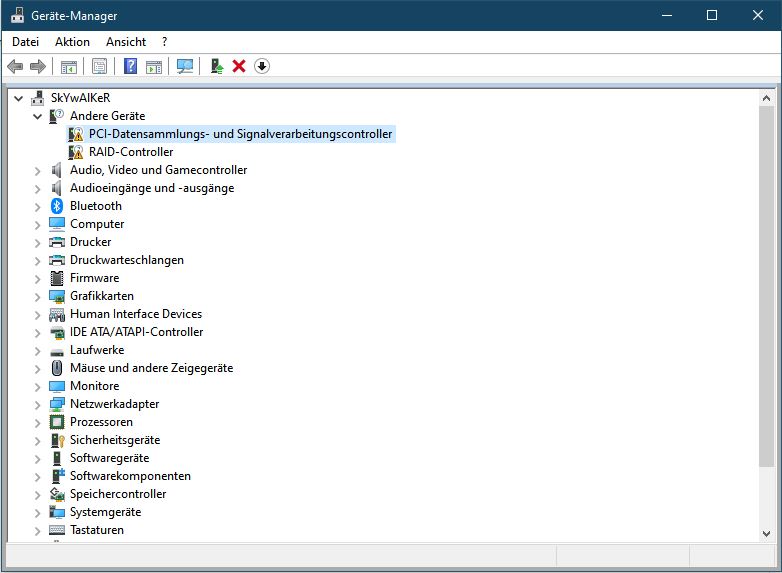Click the Human Interface Devices icon

(x=57, y=314)
